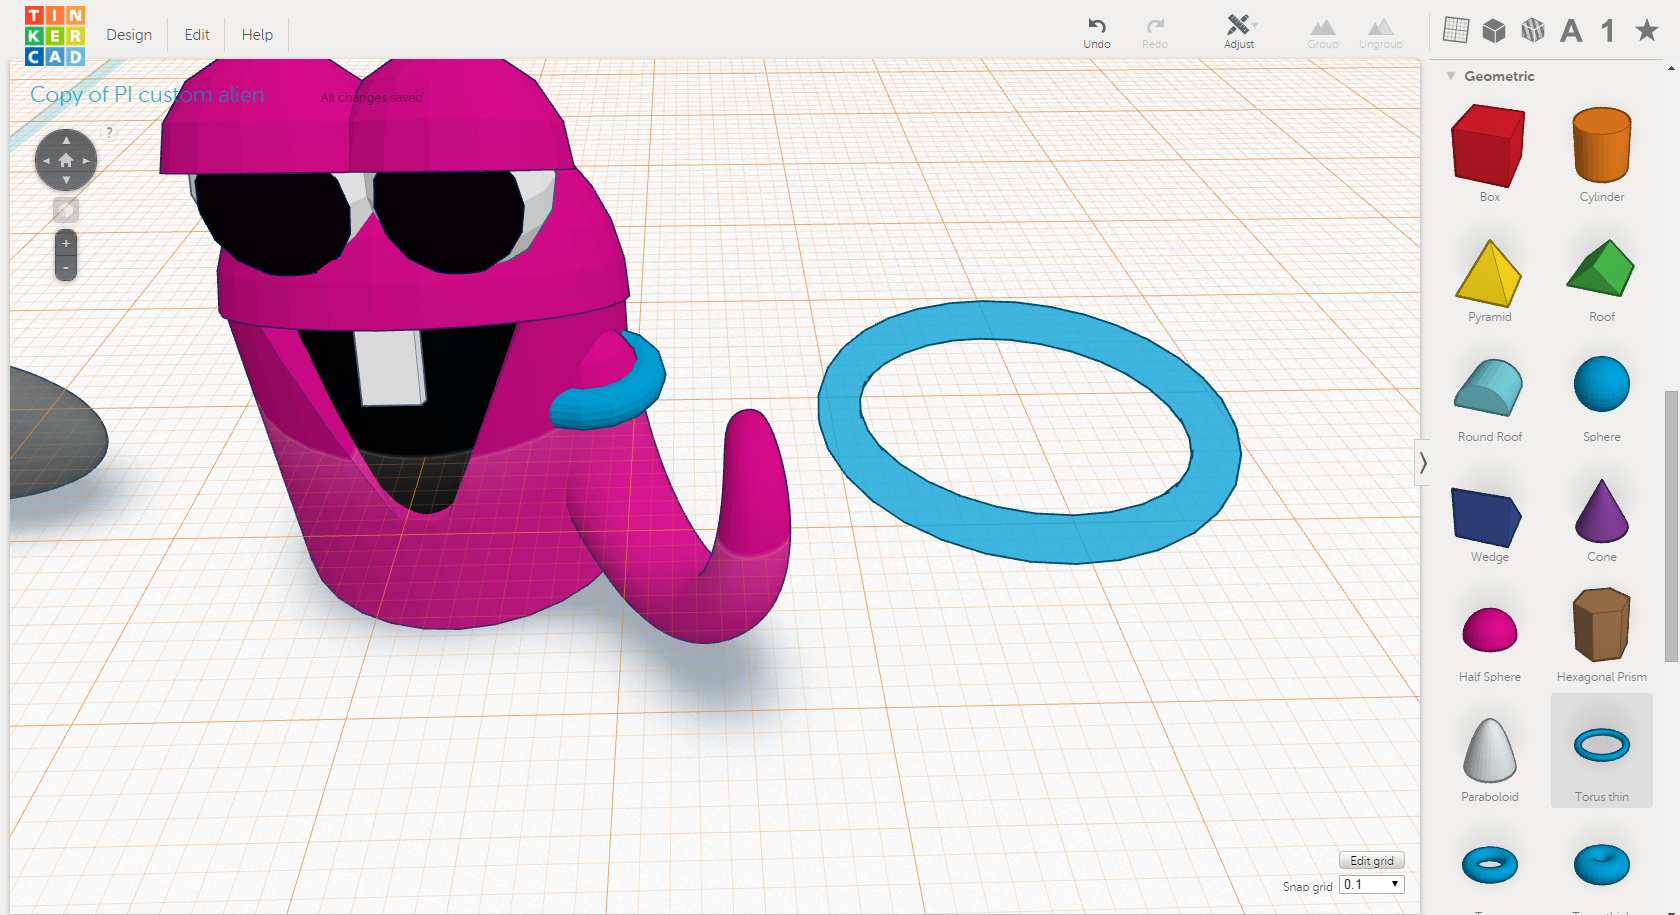Screen dimensions: 1680x915
Task: Open the Snap grid dropdown
Action: (1372, 885)
